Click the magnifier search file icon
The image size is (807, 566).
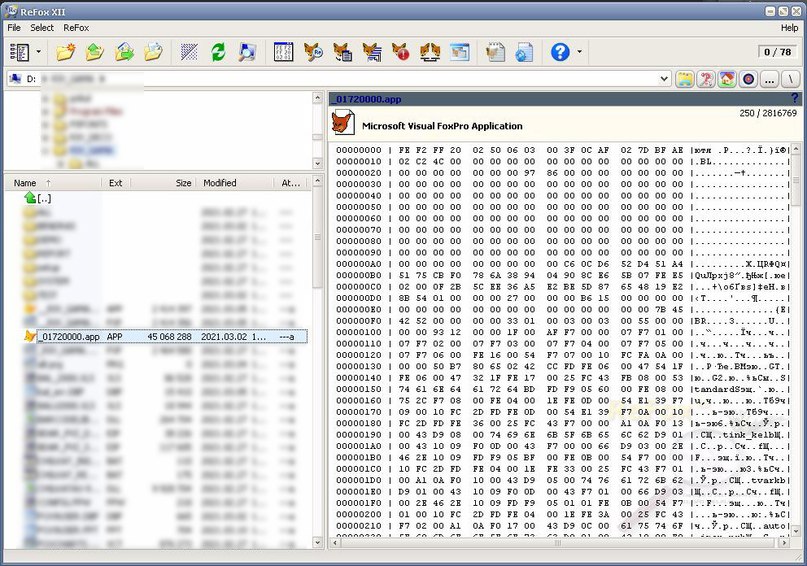pos(248,52)
